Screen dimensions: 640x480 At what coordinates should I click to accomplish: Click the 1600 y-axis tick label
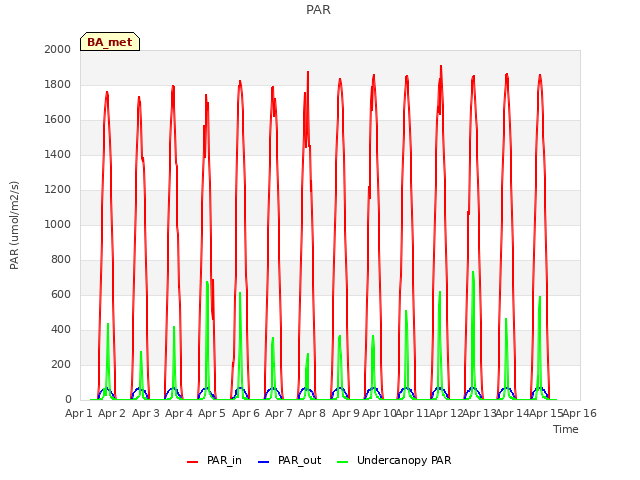tap(58, 120)
